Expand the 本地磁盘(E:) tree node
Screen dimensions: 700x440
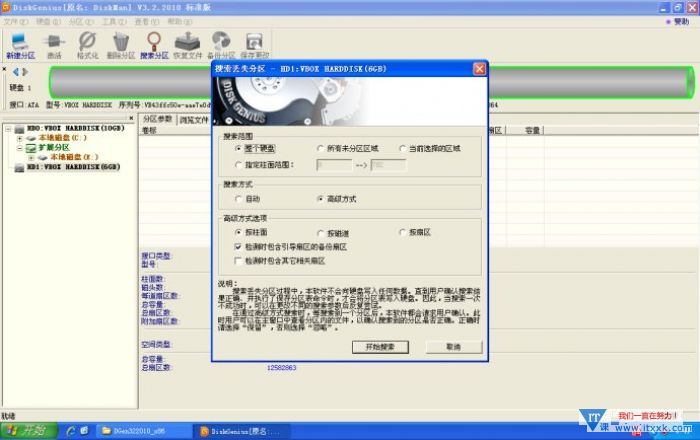point(31,158)
